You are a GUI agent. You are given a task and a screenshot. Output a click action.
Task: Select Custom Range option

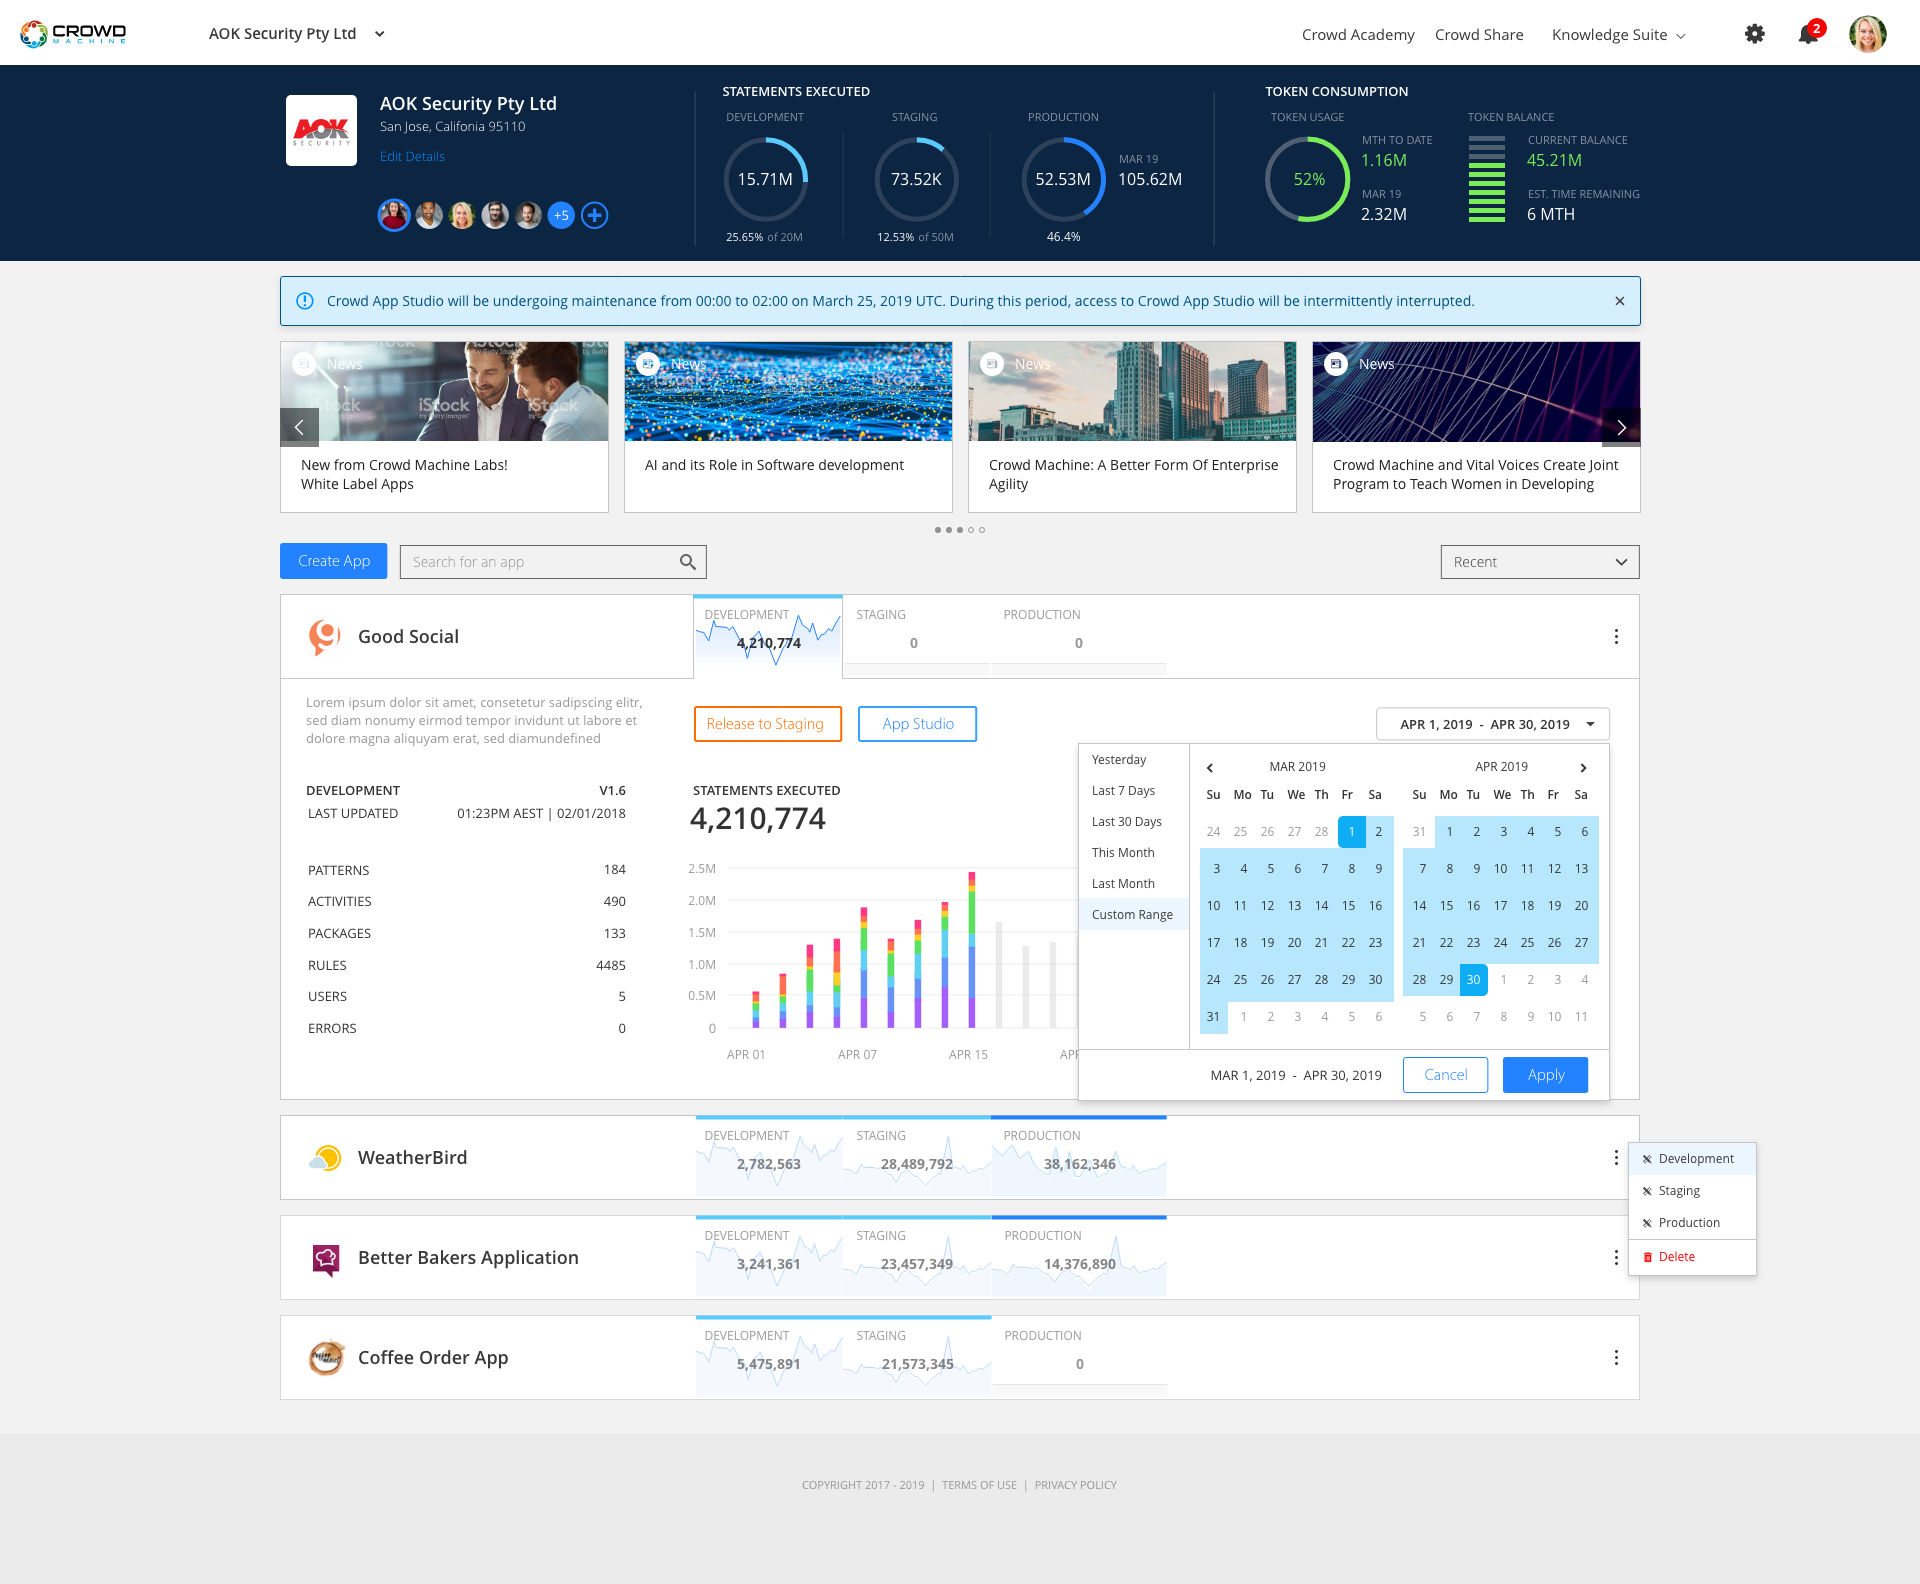tap(1134, 915)
